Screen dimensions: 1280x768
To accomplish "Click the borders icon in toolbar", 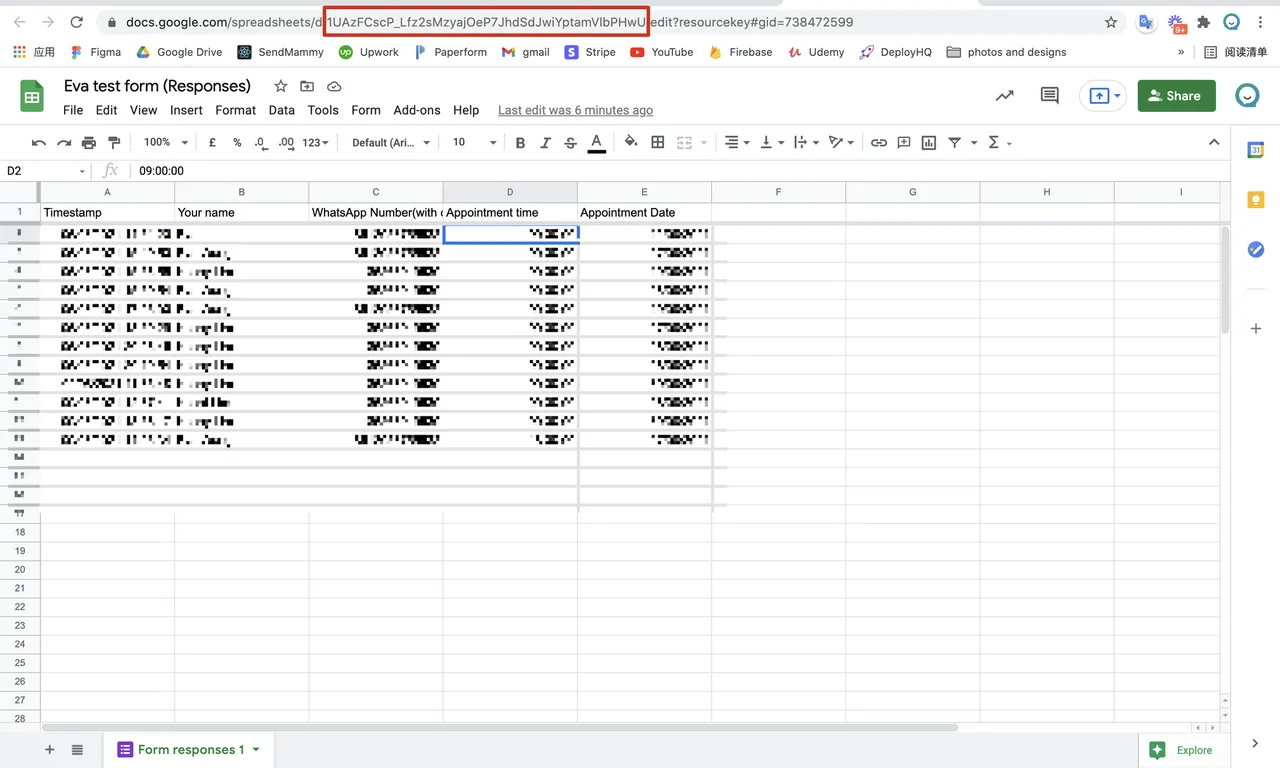I will (x=658, y=143).
